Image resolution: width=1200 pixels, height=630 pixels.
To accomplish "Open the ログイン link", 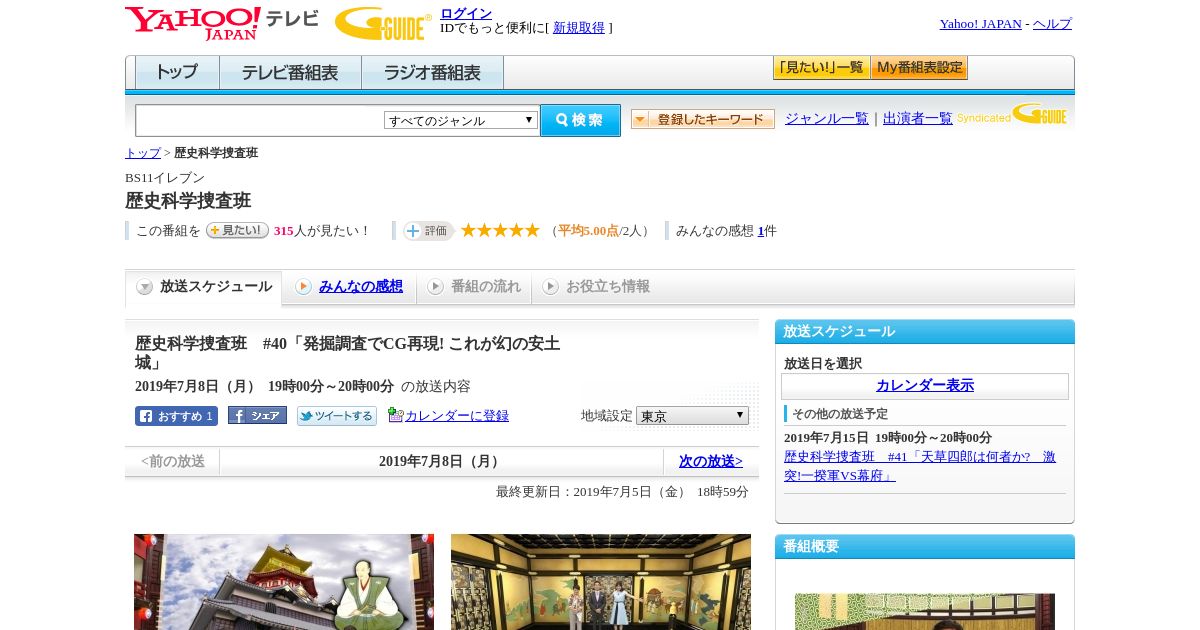I will point(466,13).
